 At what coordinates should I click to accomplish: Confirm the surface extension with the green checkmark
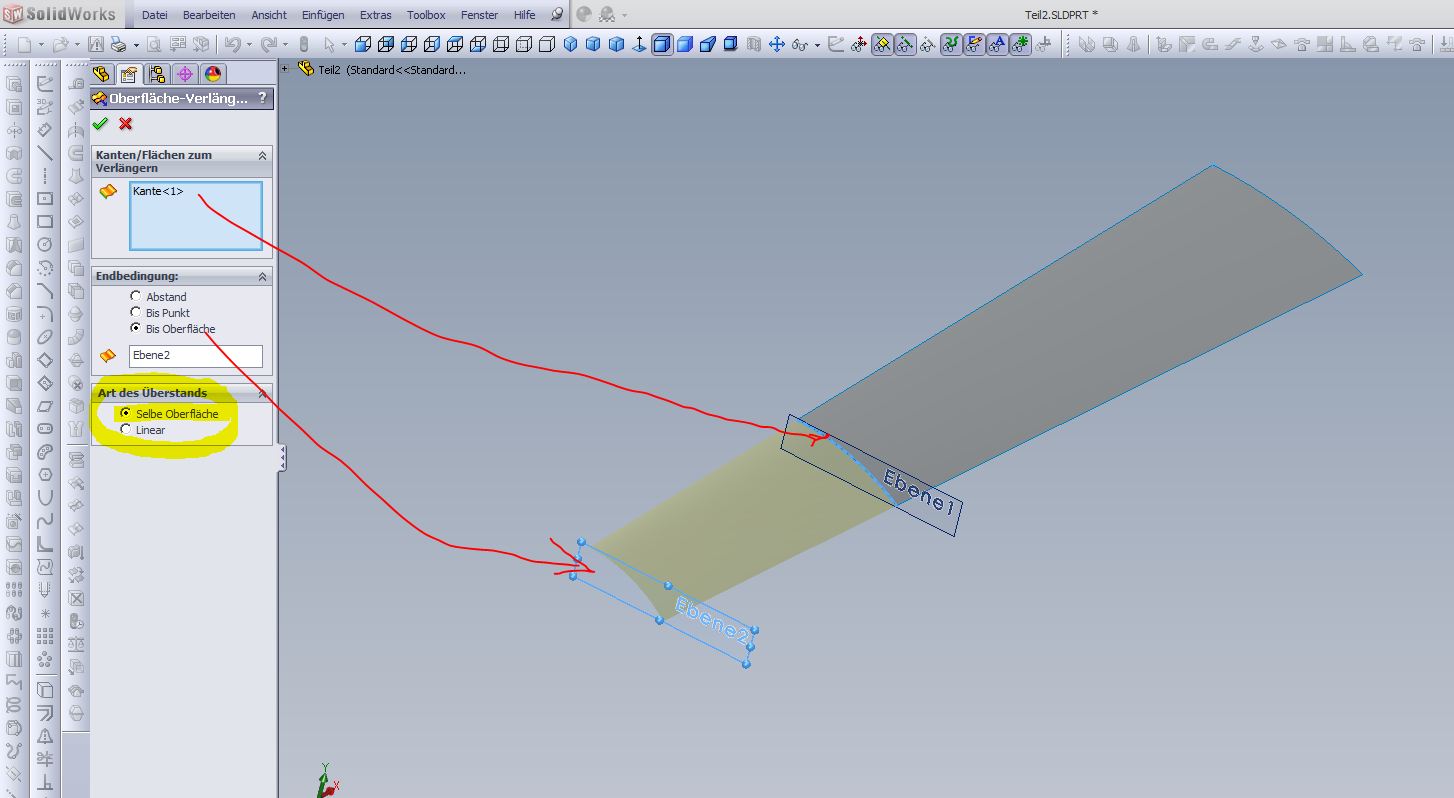pyautogui.click(x=100, y=124)
